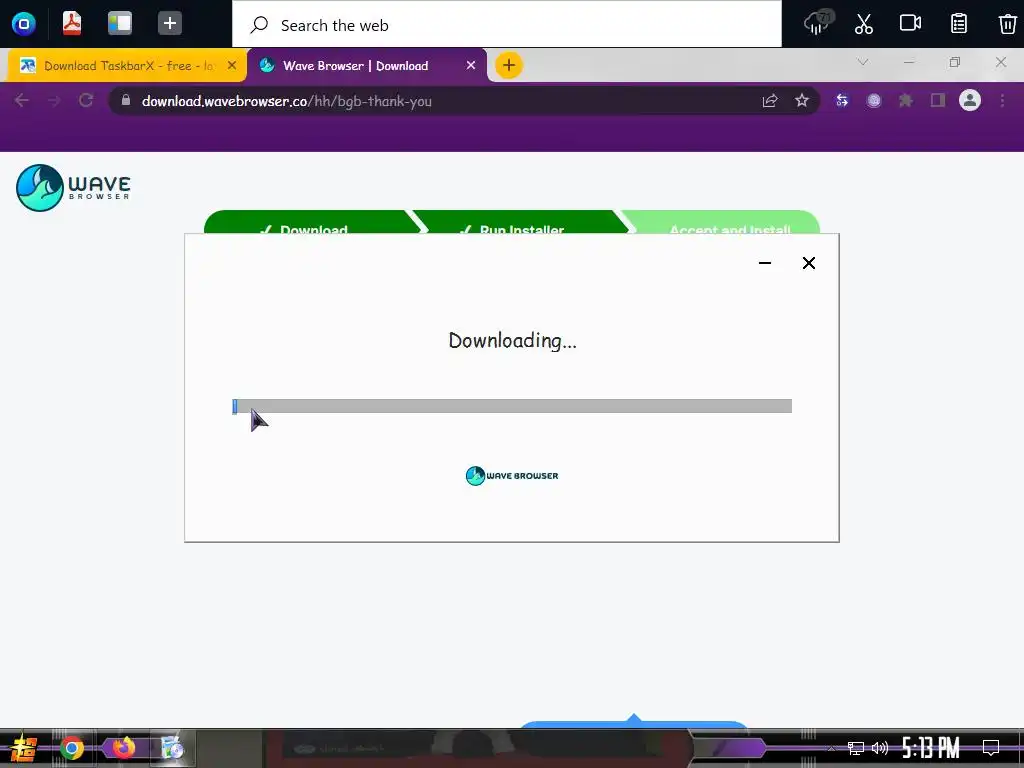Image resolution: width=1024 pixels, height=768 pixels.
Task: Click the download progress bar
Action: (x=512, y=406)
